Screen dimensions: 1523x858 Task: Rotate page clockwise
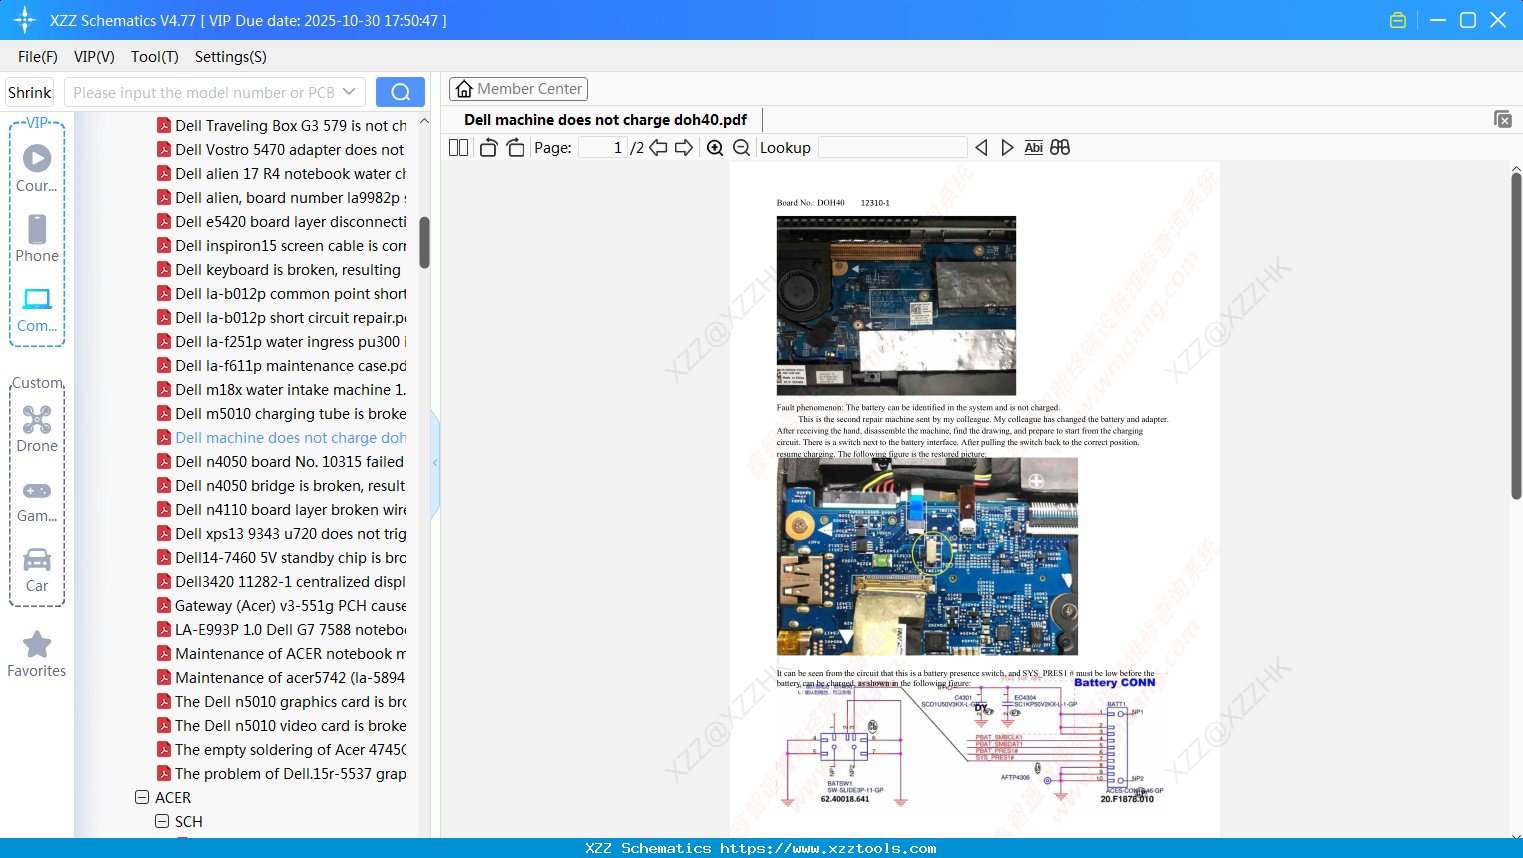(515, 147)
